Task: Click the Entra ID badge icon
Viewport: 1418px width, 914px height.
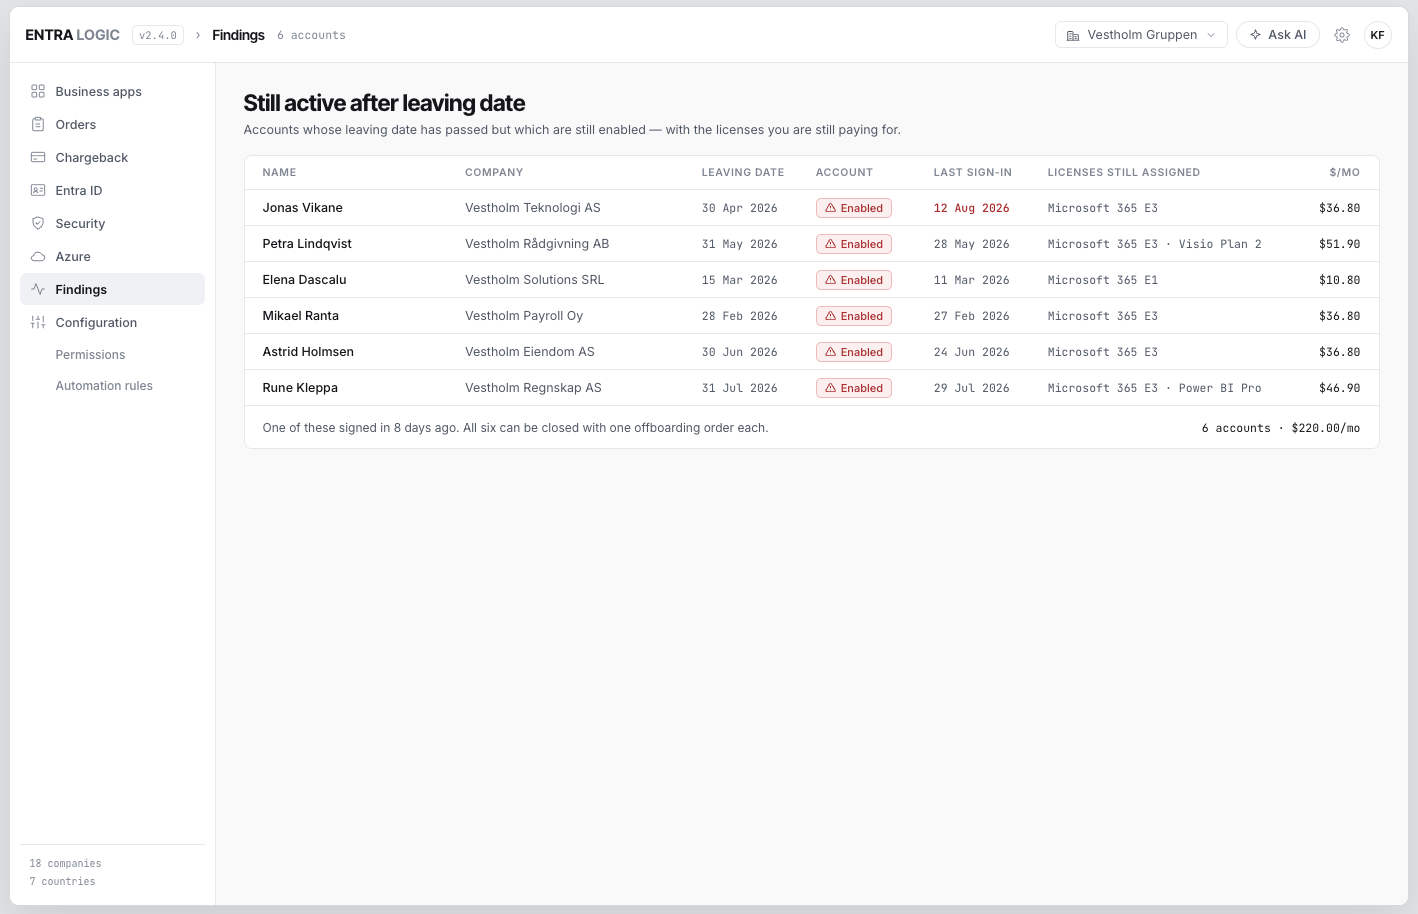Action: (38, 190)
